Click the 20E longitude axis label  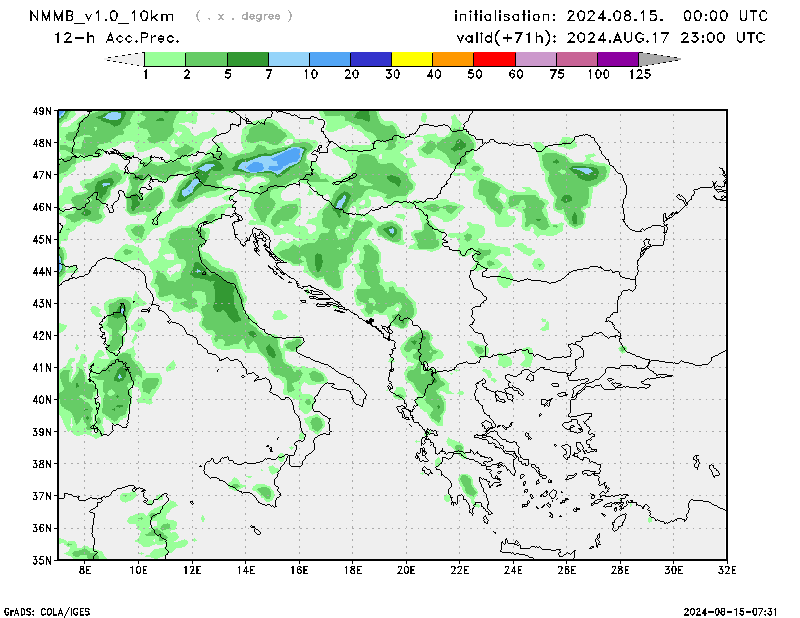(x=406, y=570)
